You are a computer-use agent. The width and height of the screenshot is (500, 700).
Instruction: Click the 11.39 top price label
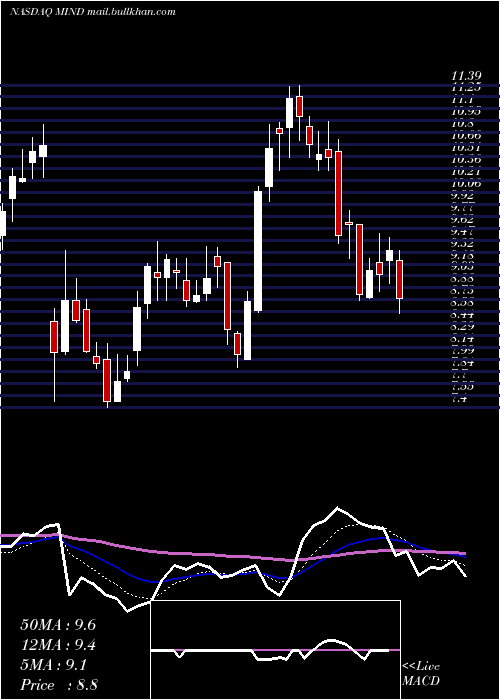pyautogui.click(x=468, y=78)
